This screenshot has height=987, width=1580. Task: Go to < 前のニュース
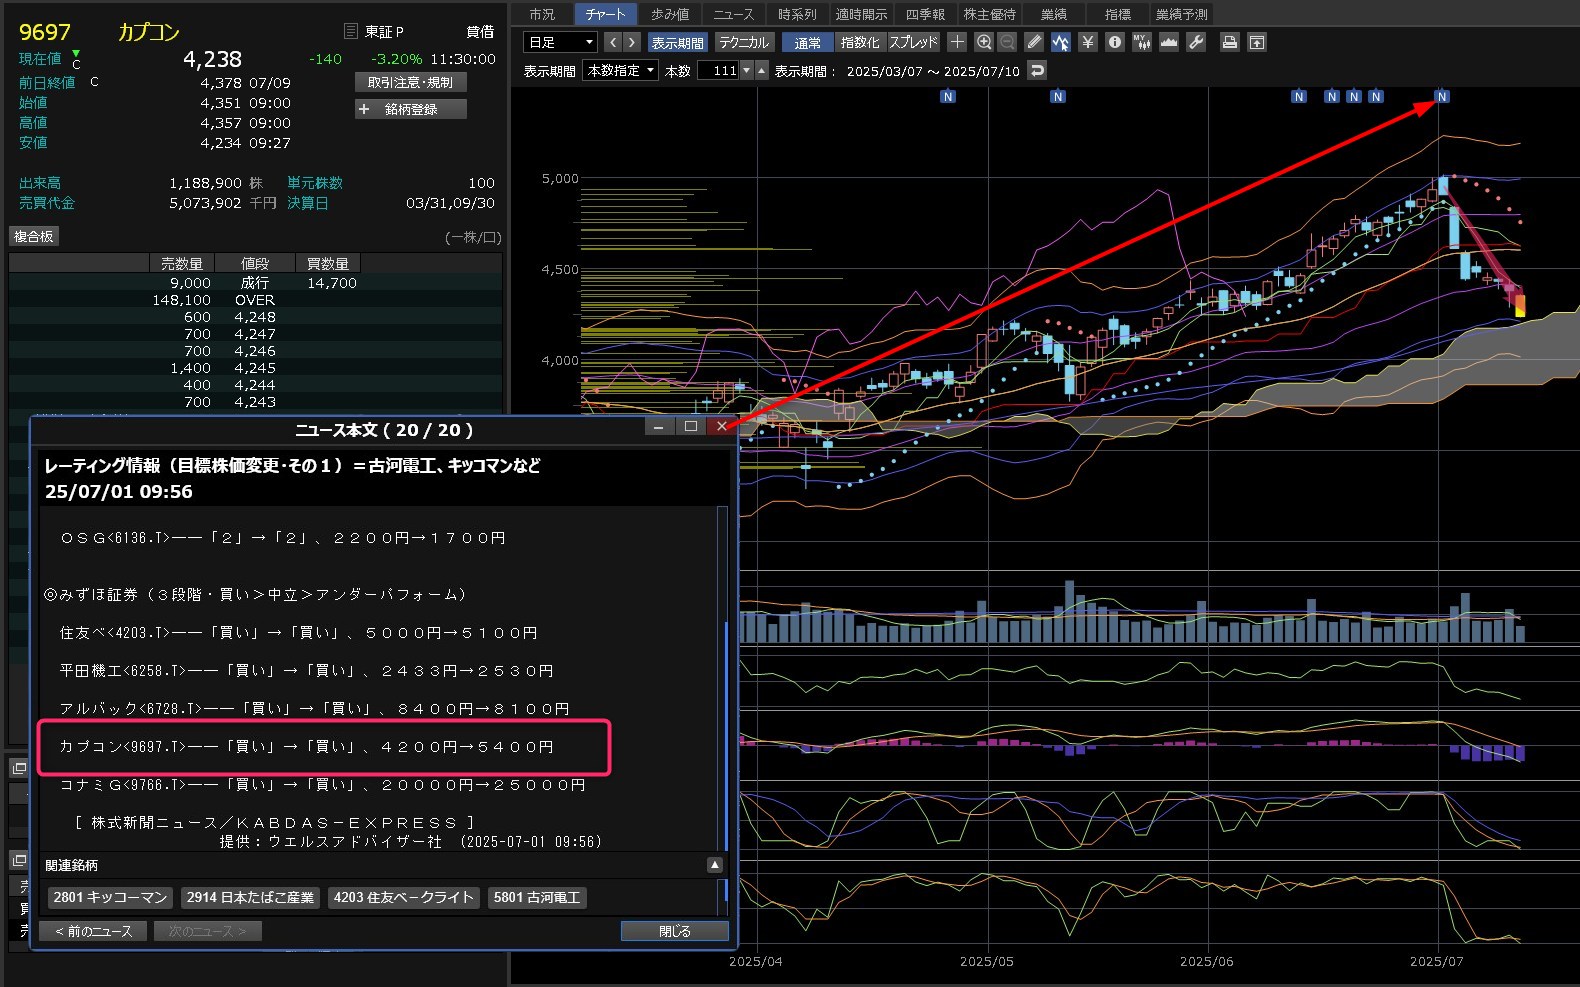[93, 931]
